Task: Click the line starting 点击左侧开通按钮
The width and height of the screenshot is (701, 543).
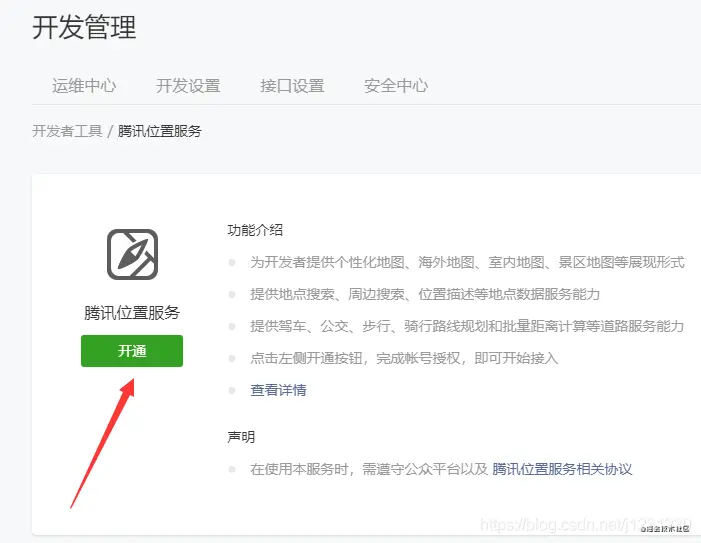Action: click(x=404, y=358)
